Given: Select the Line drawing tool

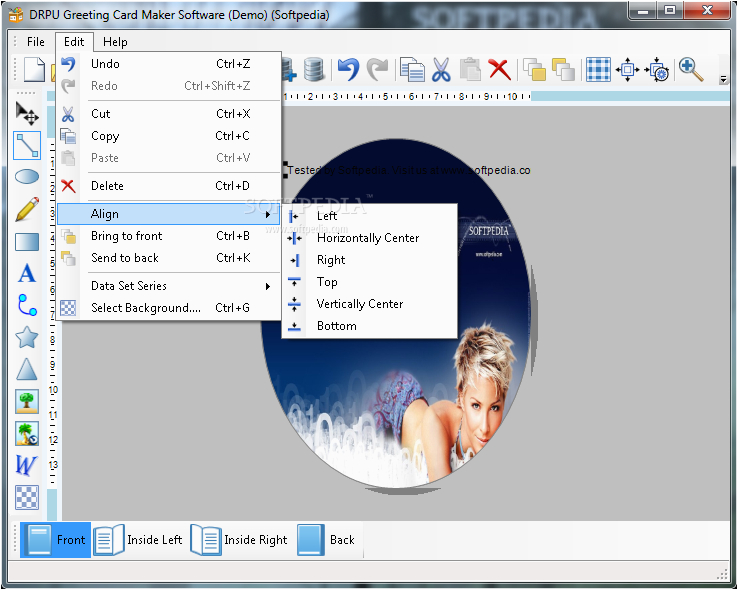Looking at the screenshot, I should (x=27, y=145).
